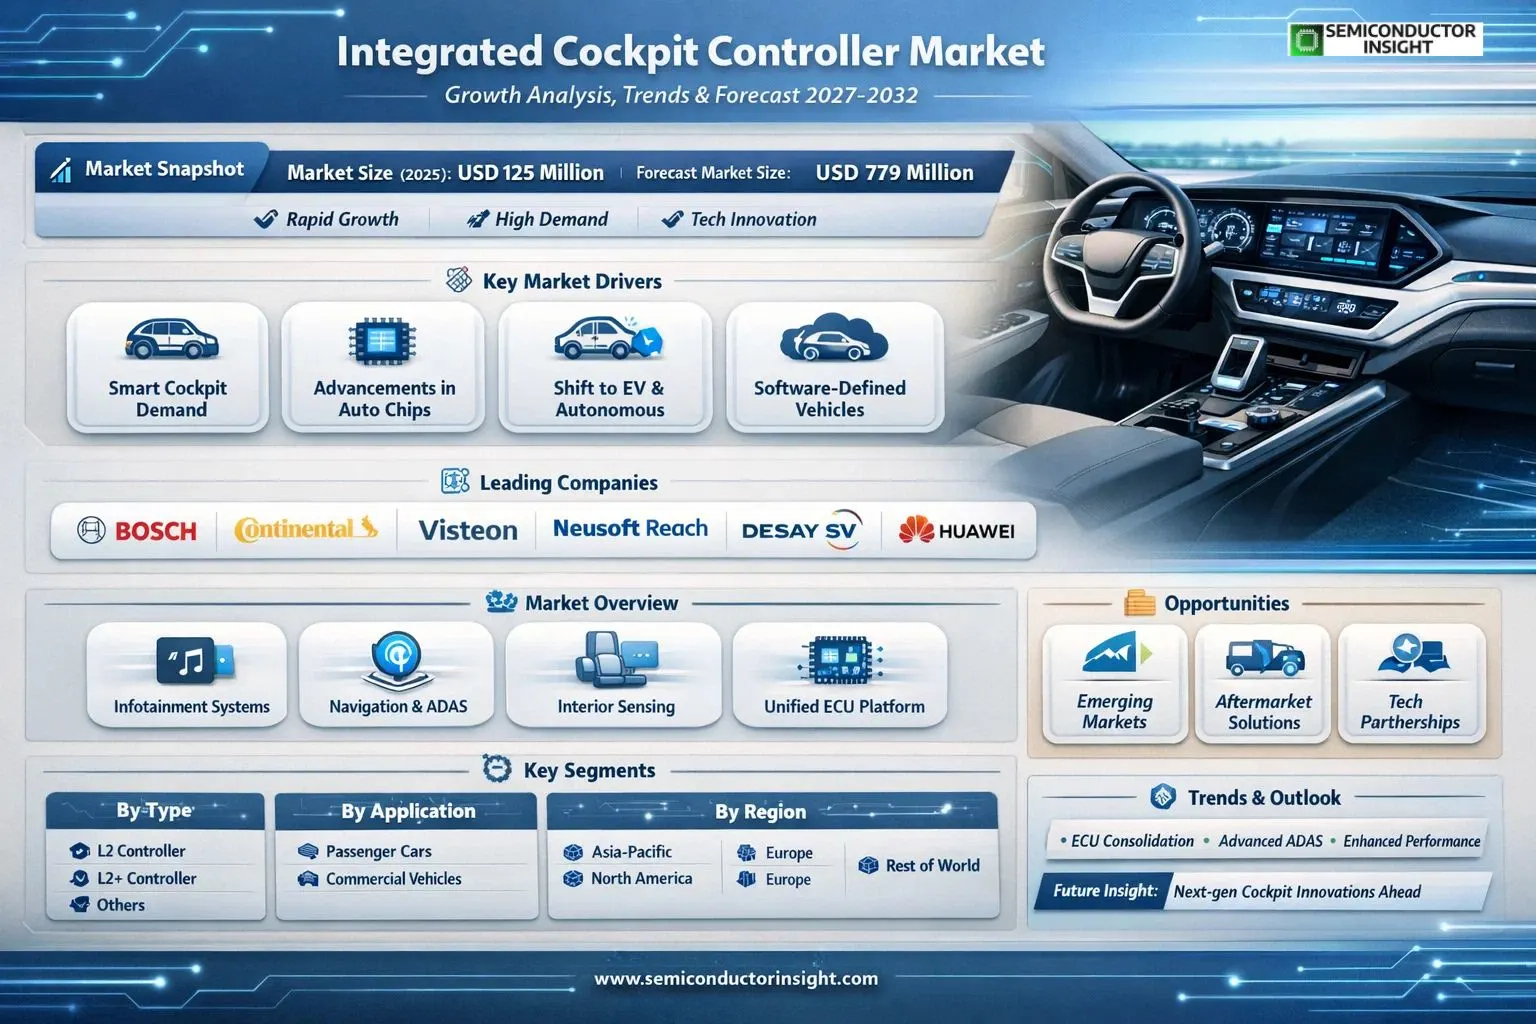This screenshot has width=1536, height=1024.
Task: Click the Aftermarket Solutions card label
Action: point(1264,712)
